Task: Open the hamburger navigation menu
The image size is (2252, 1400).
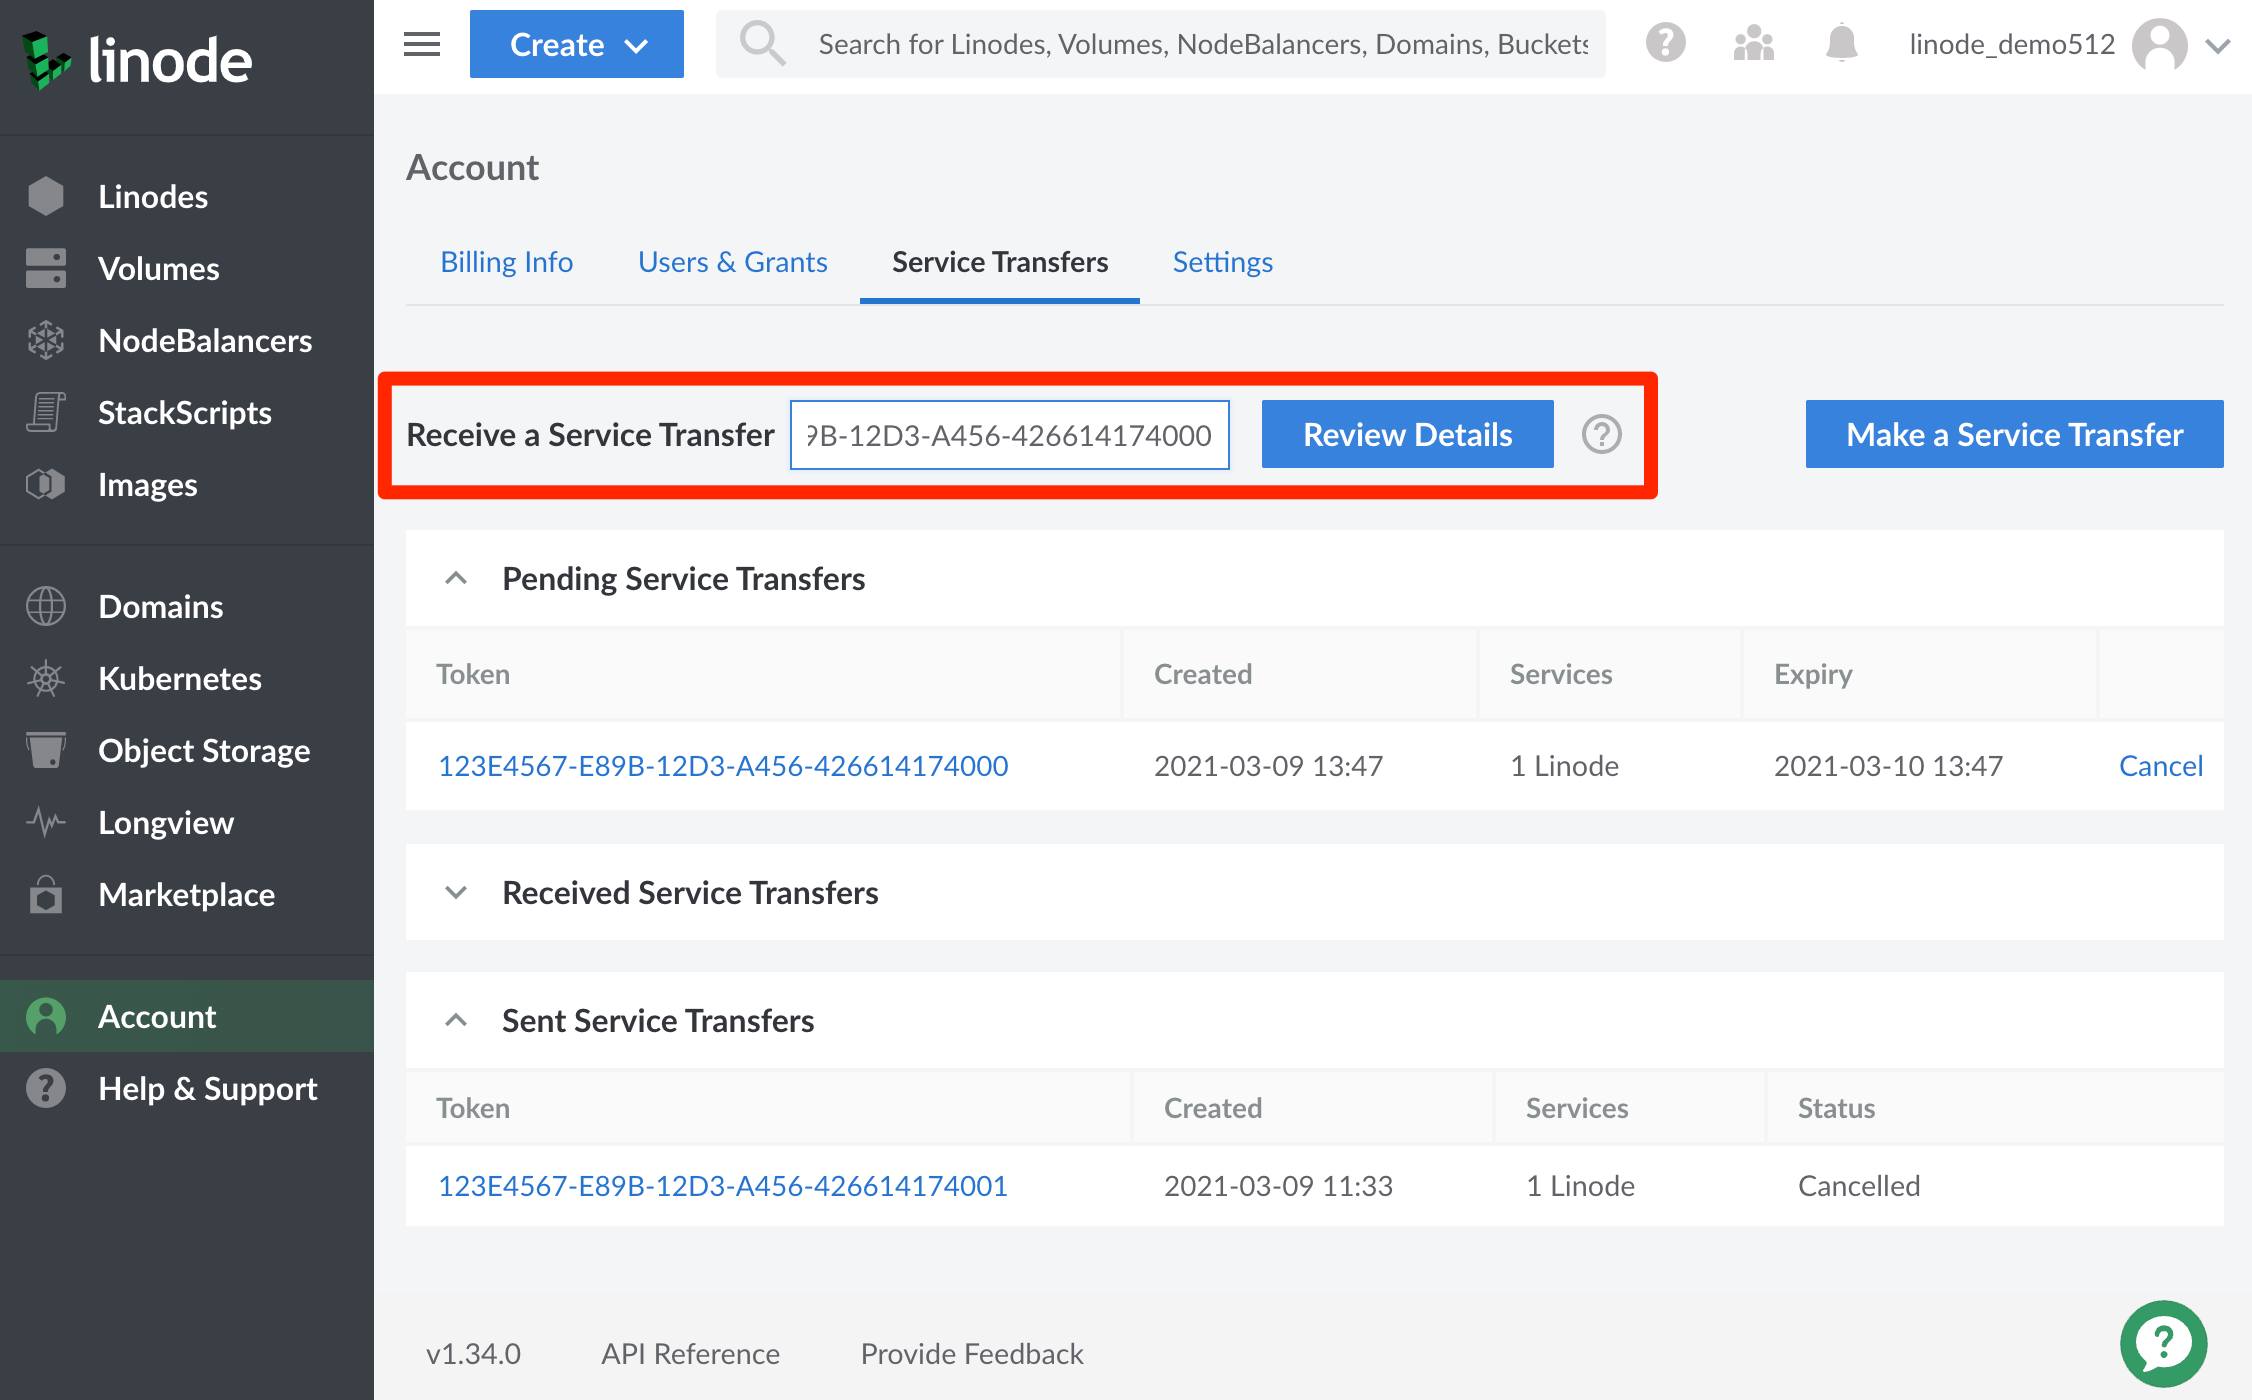Action: pyautogui.click(x=420, y=44)
